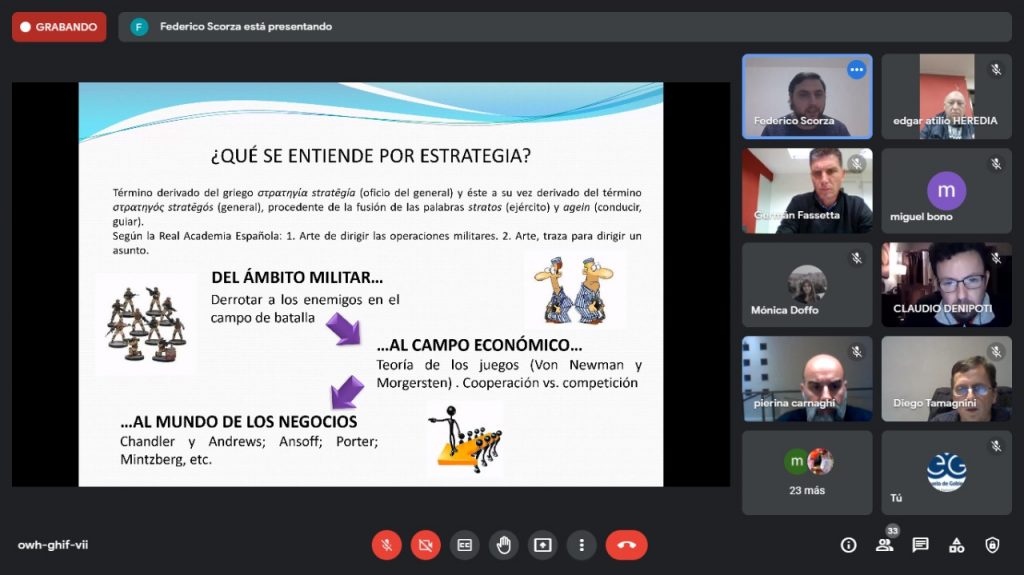Viewport: 1024px width, 575px height.
Task: Expand the "23 más" participants tile
Action: [x=806, y=472]
